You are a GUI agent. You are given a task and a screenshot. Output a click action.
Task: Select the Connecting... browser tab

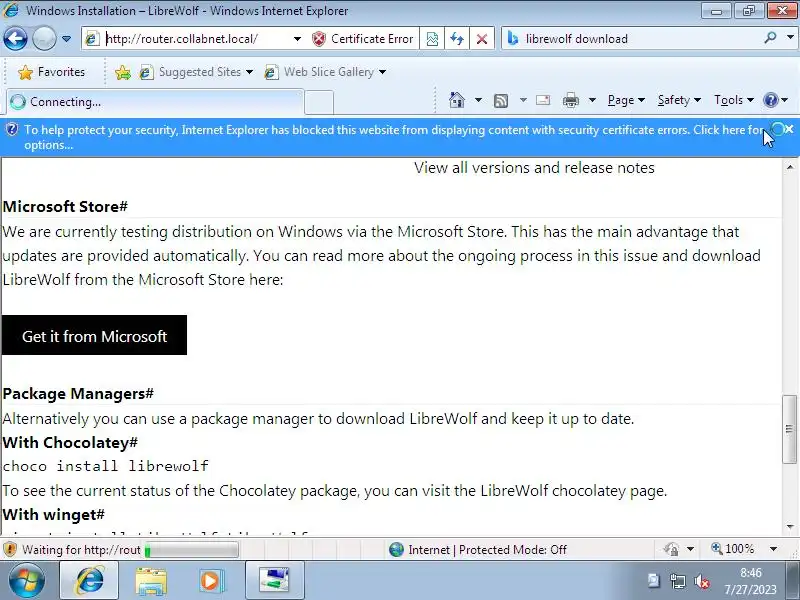click(155, 102)
